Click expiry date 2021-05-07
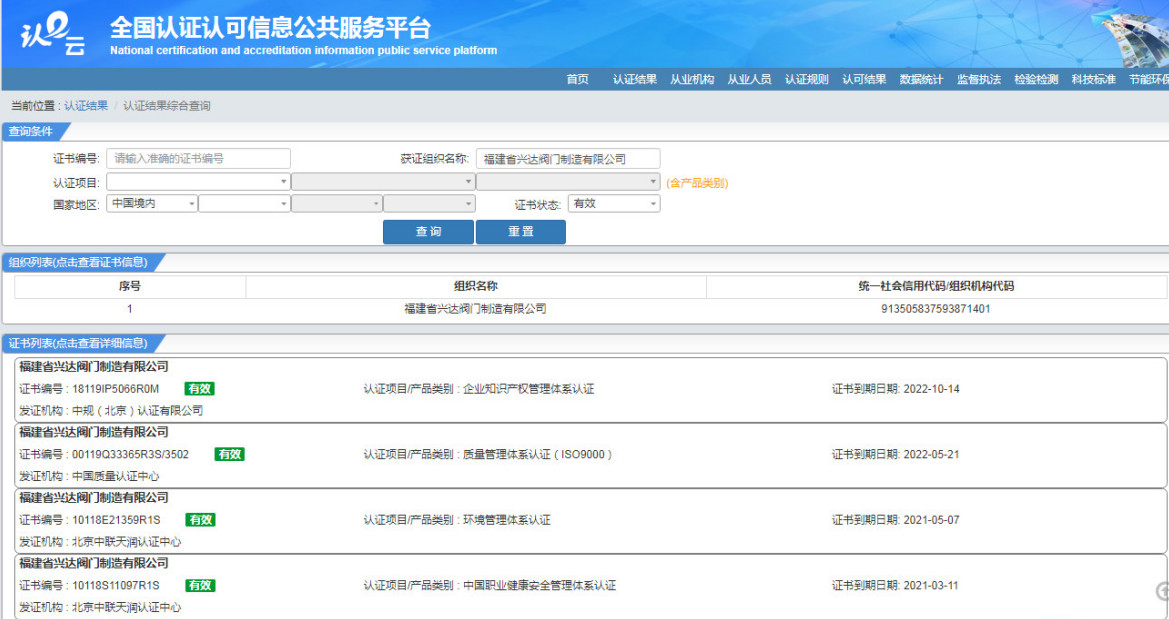Image resolution: width=1169 pixels, height=619 pixels. tap(931, 520)
